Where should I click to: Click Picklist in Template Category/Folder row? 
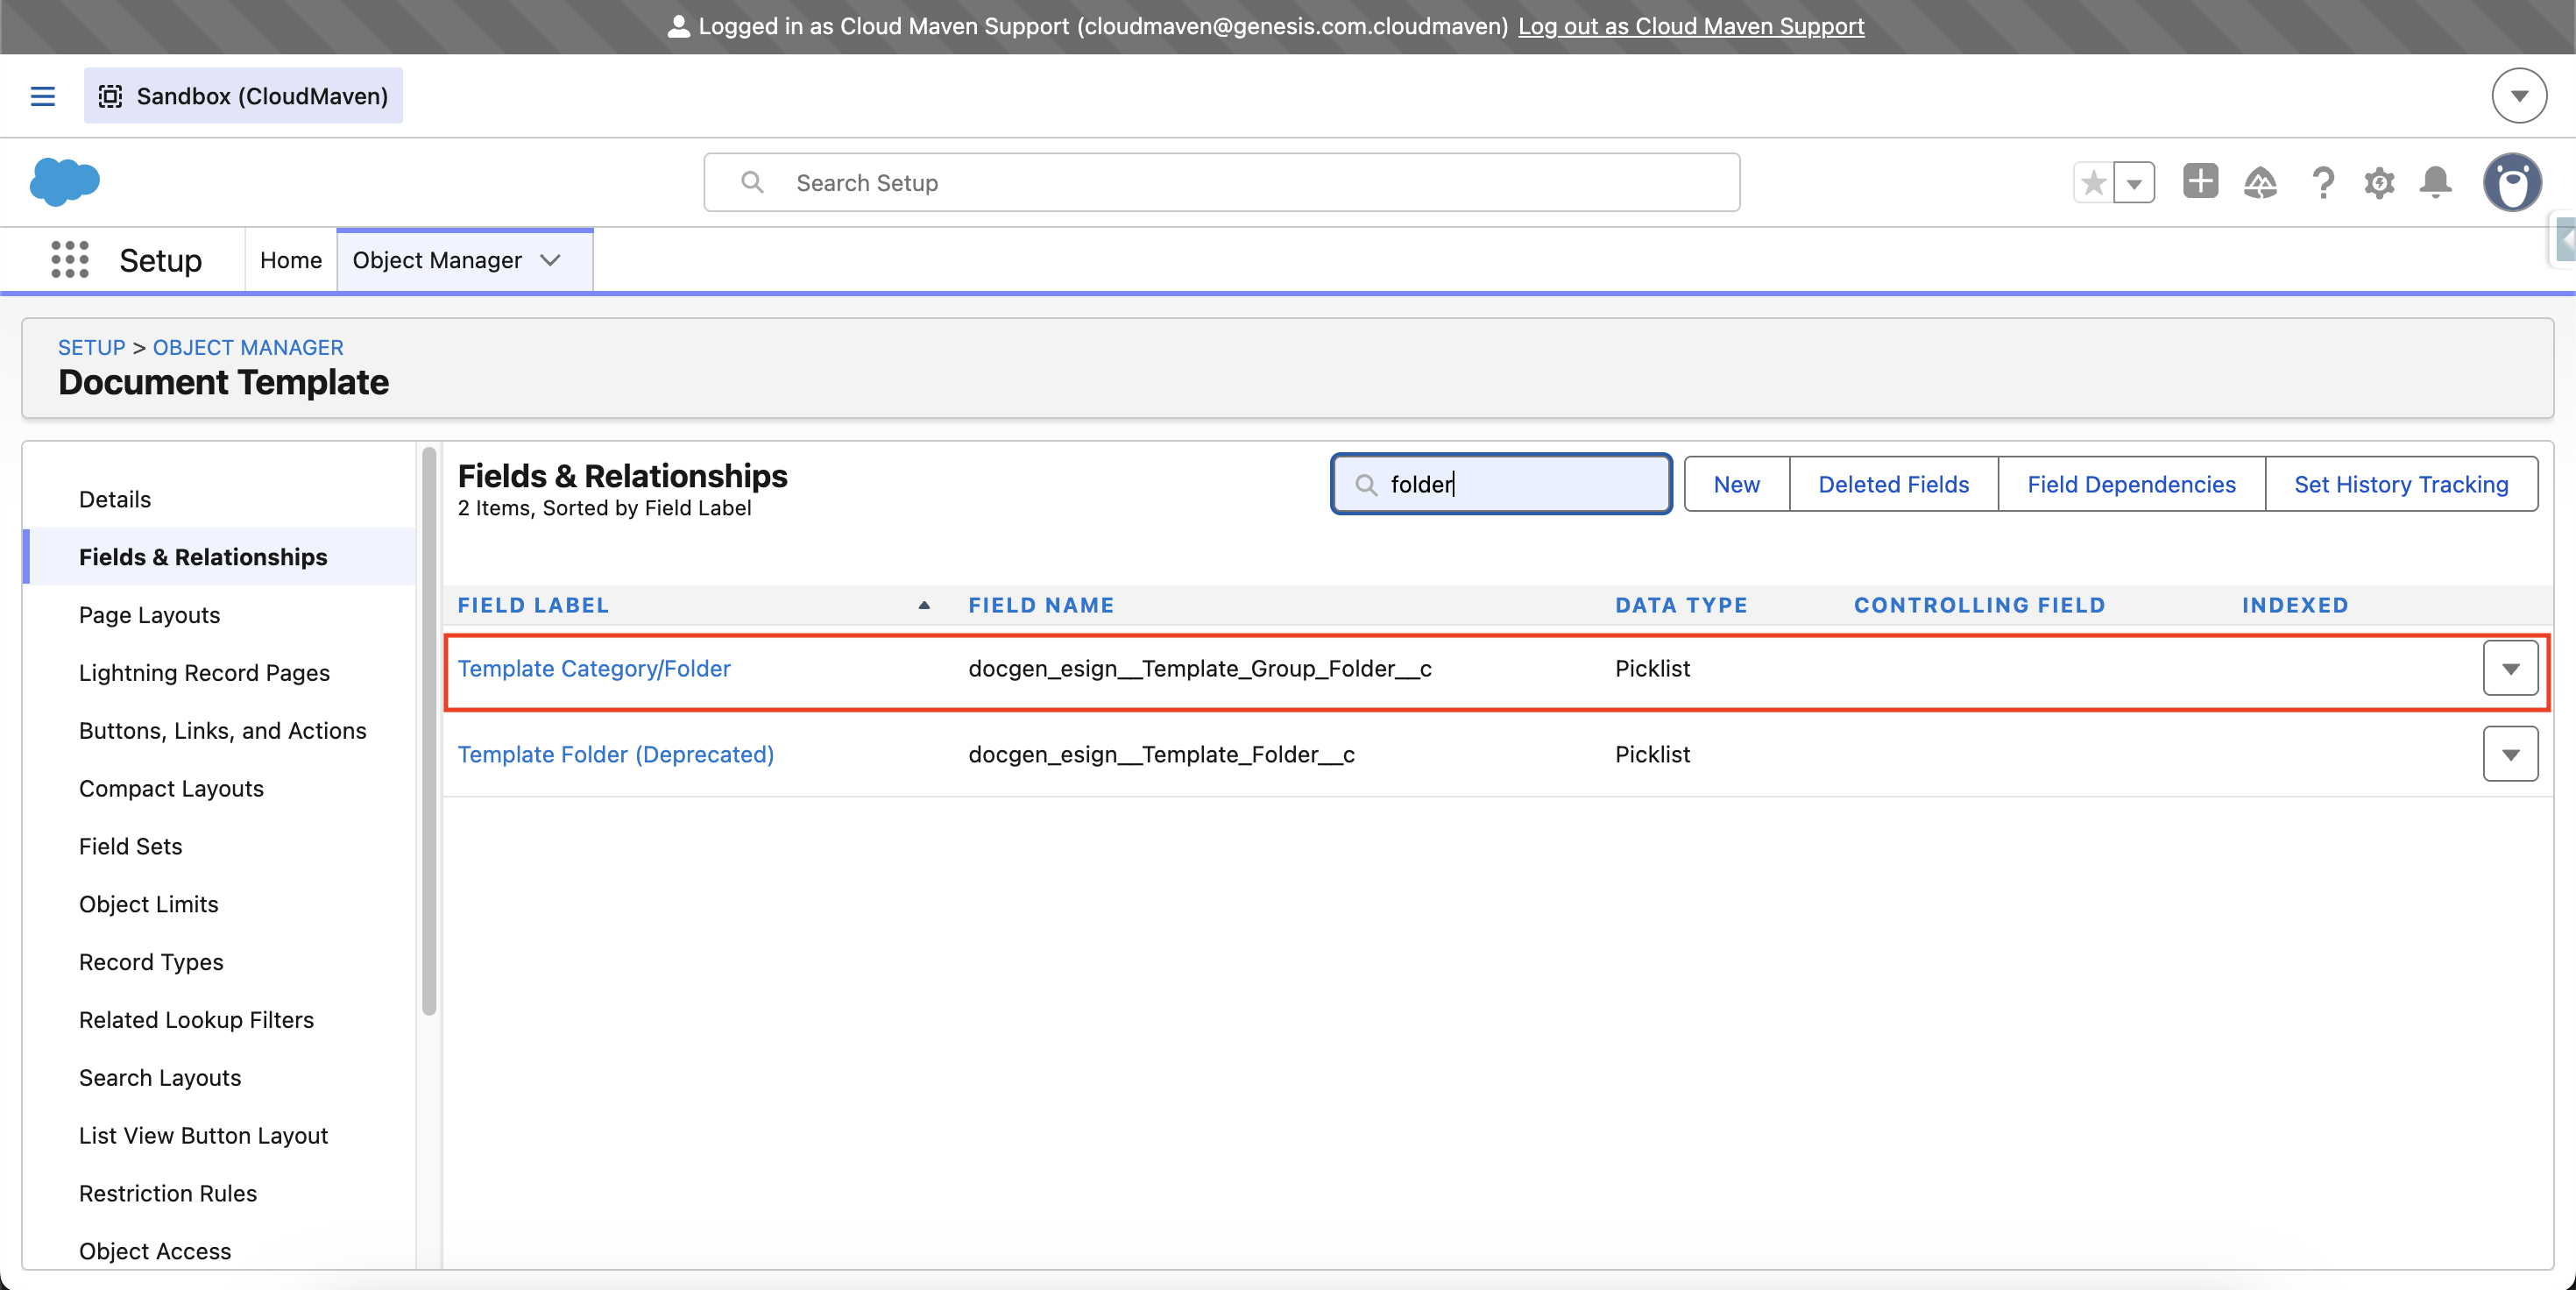[1652, 668]
